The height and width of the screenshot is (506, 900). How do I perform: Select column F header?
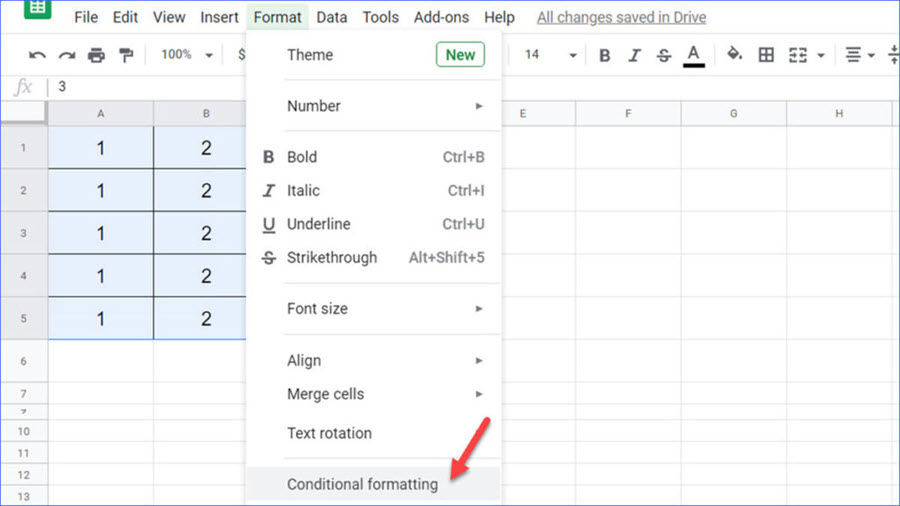(628, 114)
